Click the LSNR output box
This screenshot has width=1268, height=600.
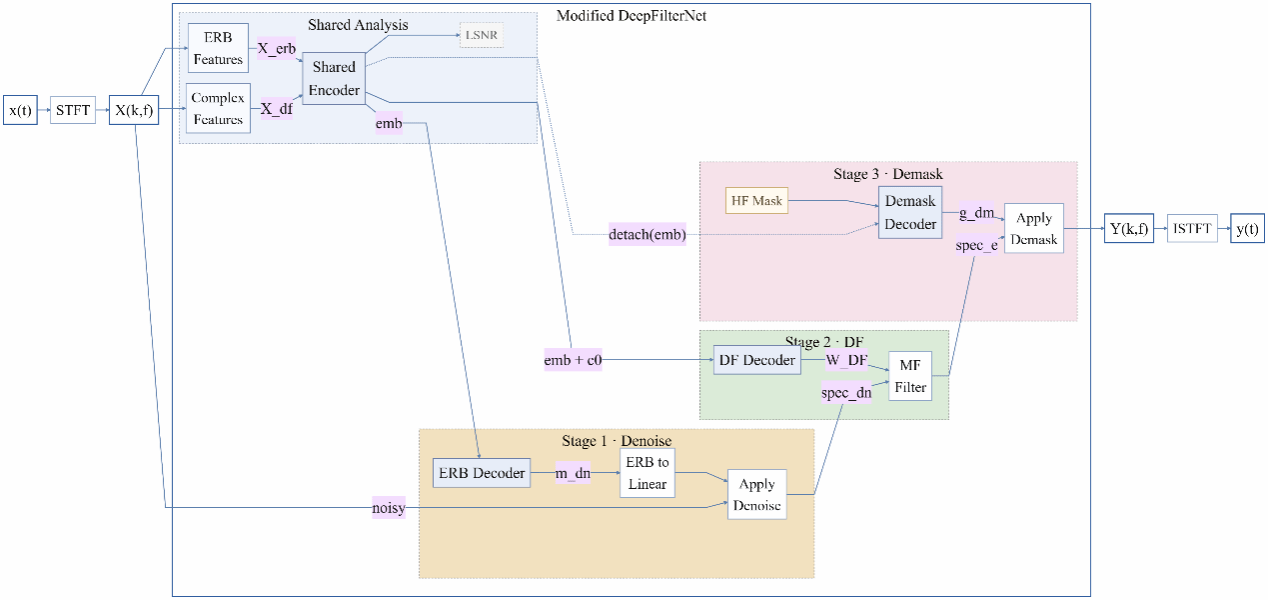click(x=481, y=35)
